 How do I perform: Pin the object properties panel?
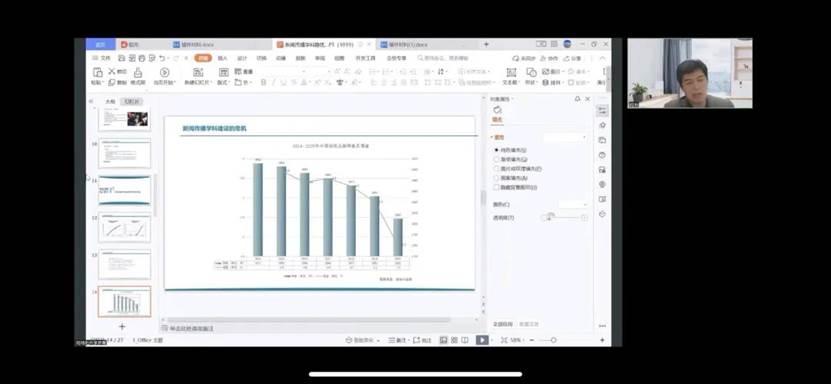click(x=578, y=99)
